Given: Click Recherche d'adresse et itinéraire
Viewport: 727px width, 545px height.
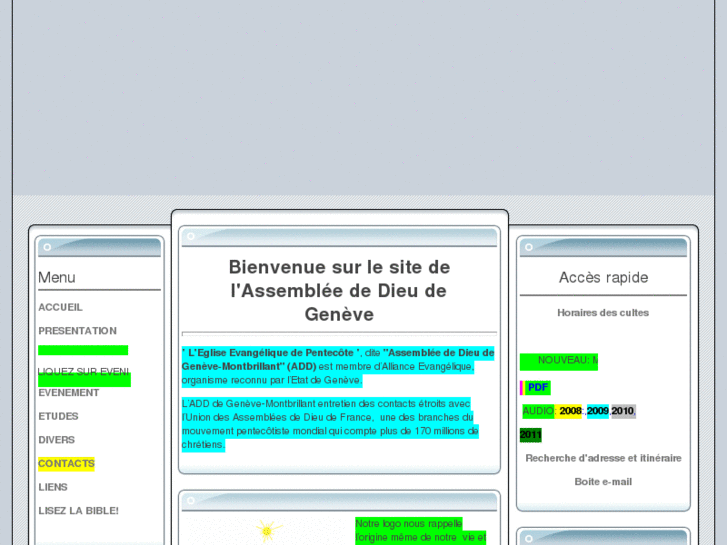Looking at the screenshot, I should 603,458.
